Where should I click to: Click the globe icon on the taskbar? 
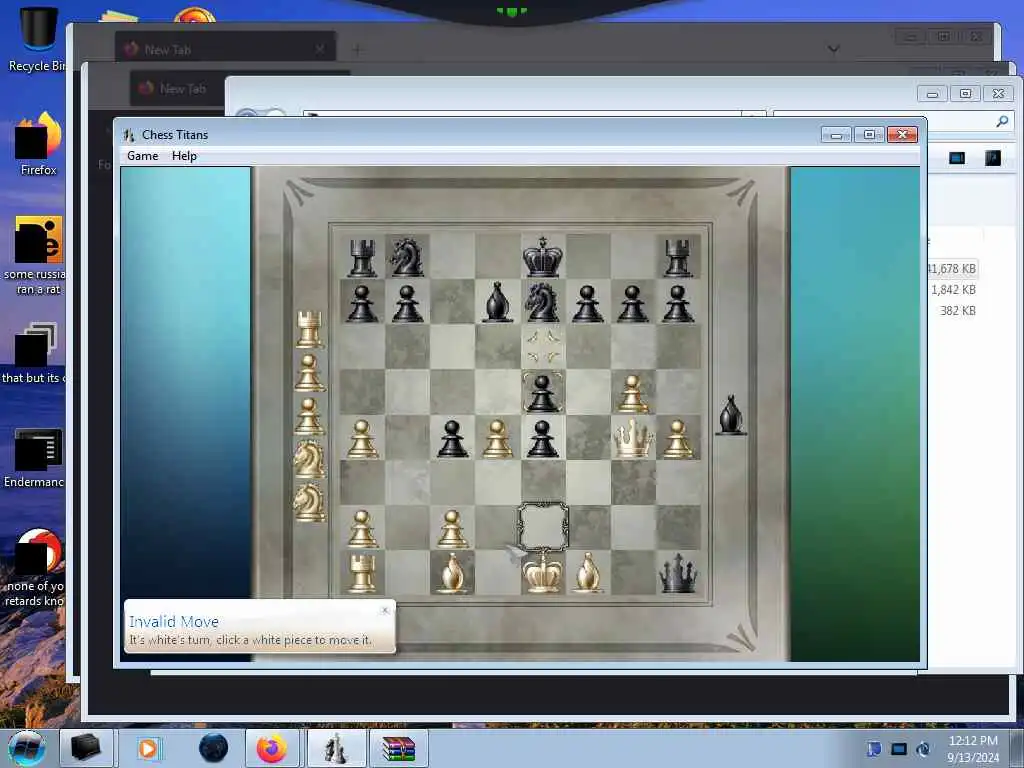click(213, 748)
